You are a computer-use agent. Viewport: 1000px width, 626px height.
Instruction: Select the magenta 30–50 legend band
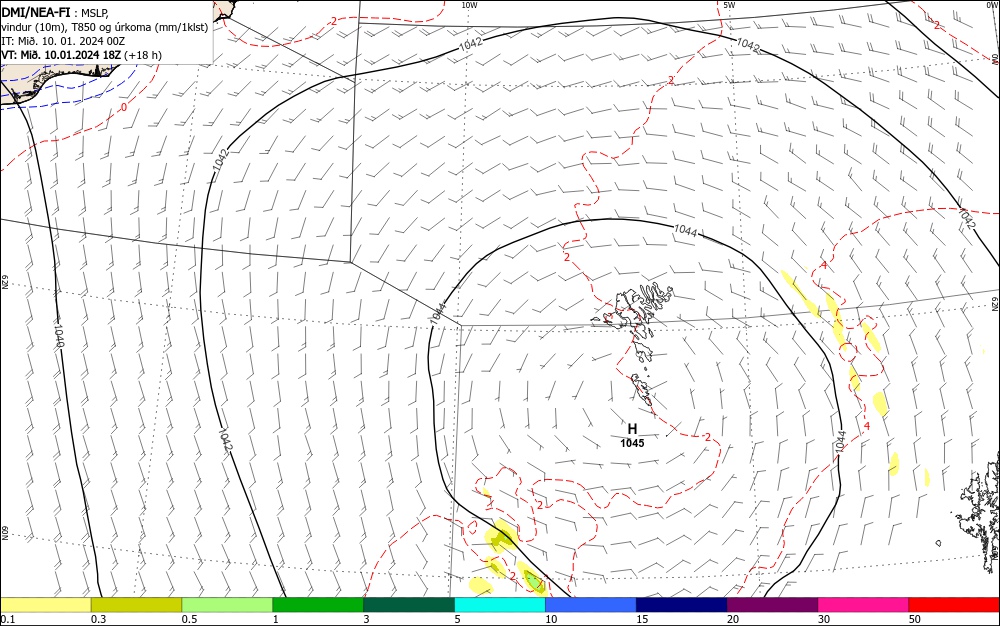click(x=864, y=605)
